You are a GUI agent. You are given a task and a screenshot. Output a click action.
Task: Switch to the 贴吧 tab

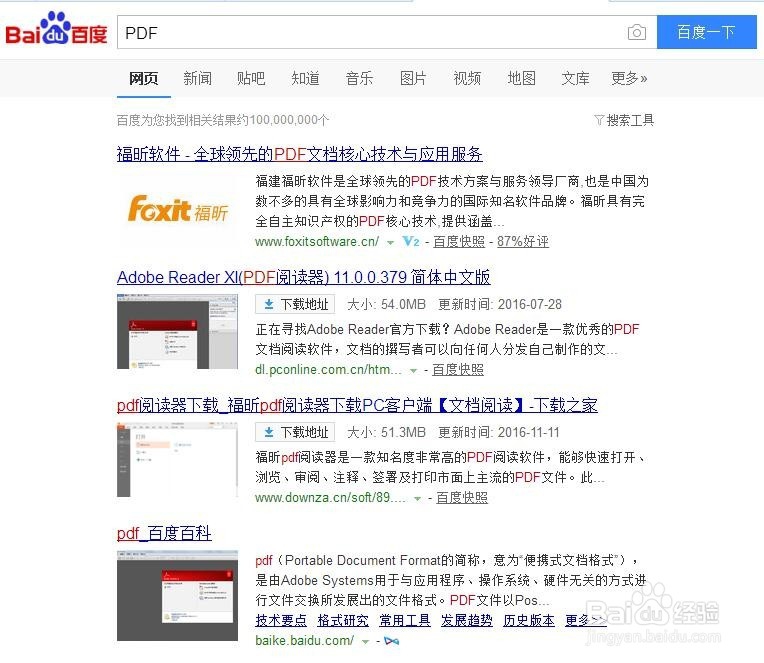[x=251, y=78]
